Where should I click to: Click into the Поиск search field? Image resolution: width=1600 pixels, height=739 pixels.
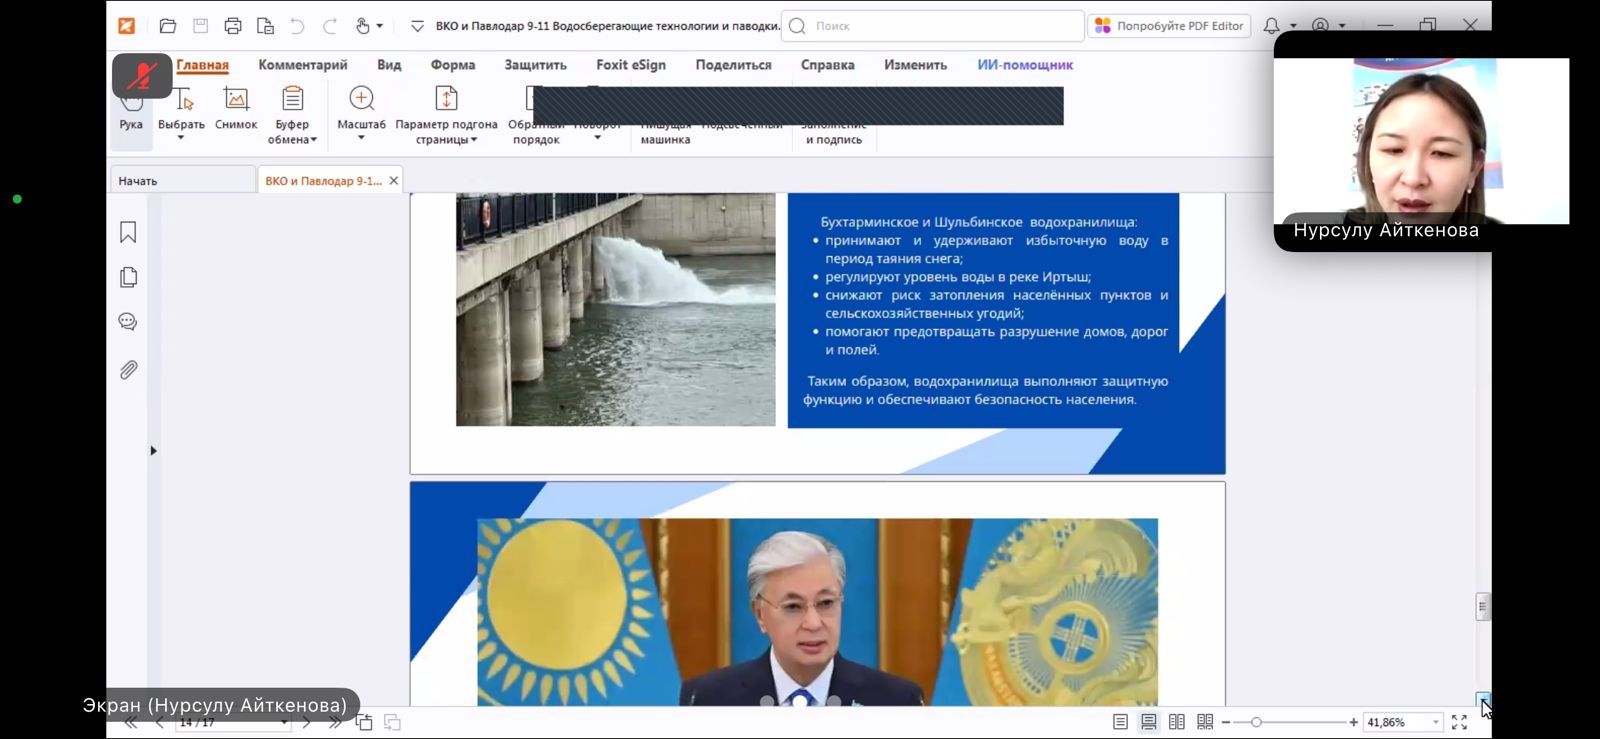[x=940, y=26]
